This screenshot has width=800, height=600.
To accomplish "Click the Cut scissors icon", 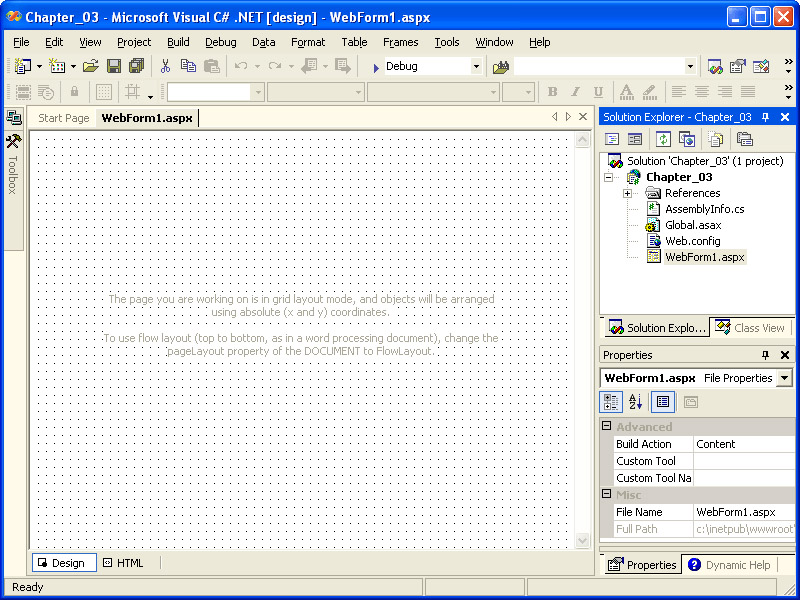I will 165,66.
